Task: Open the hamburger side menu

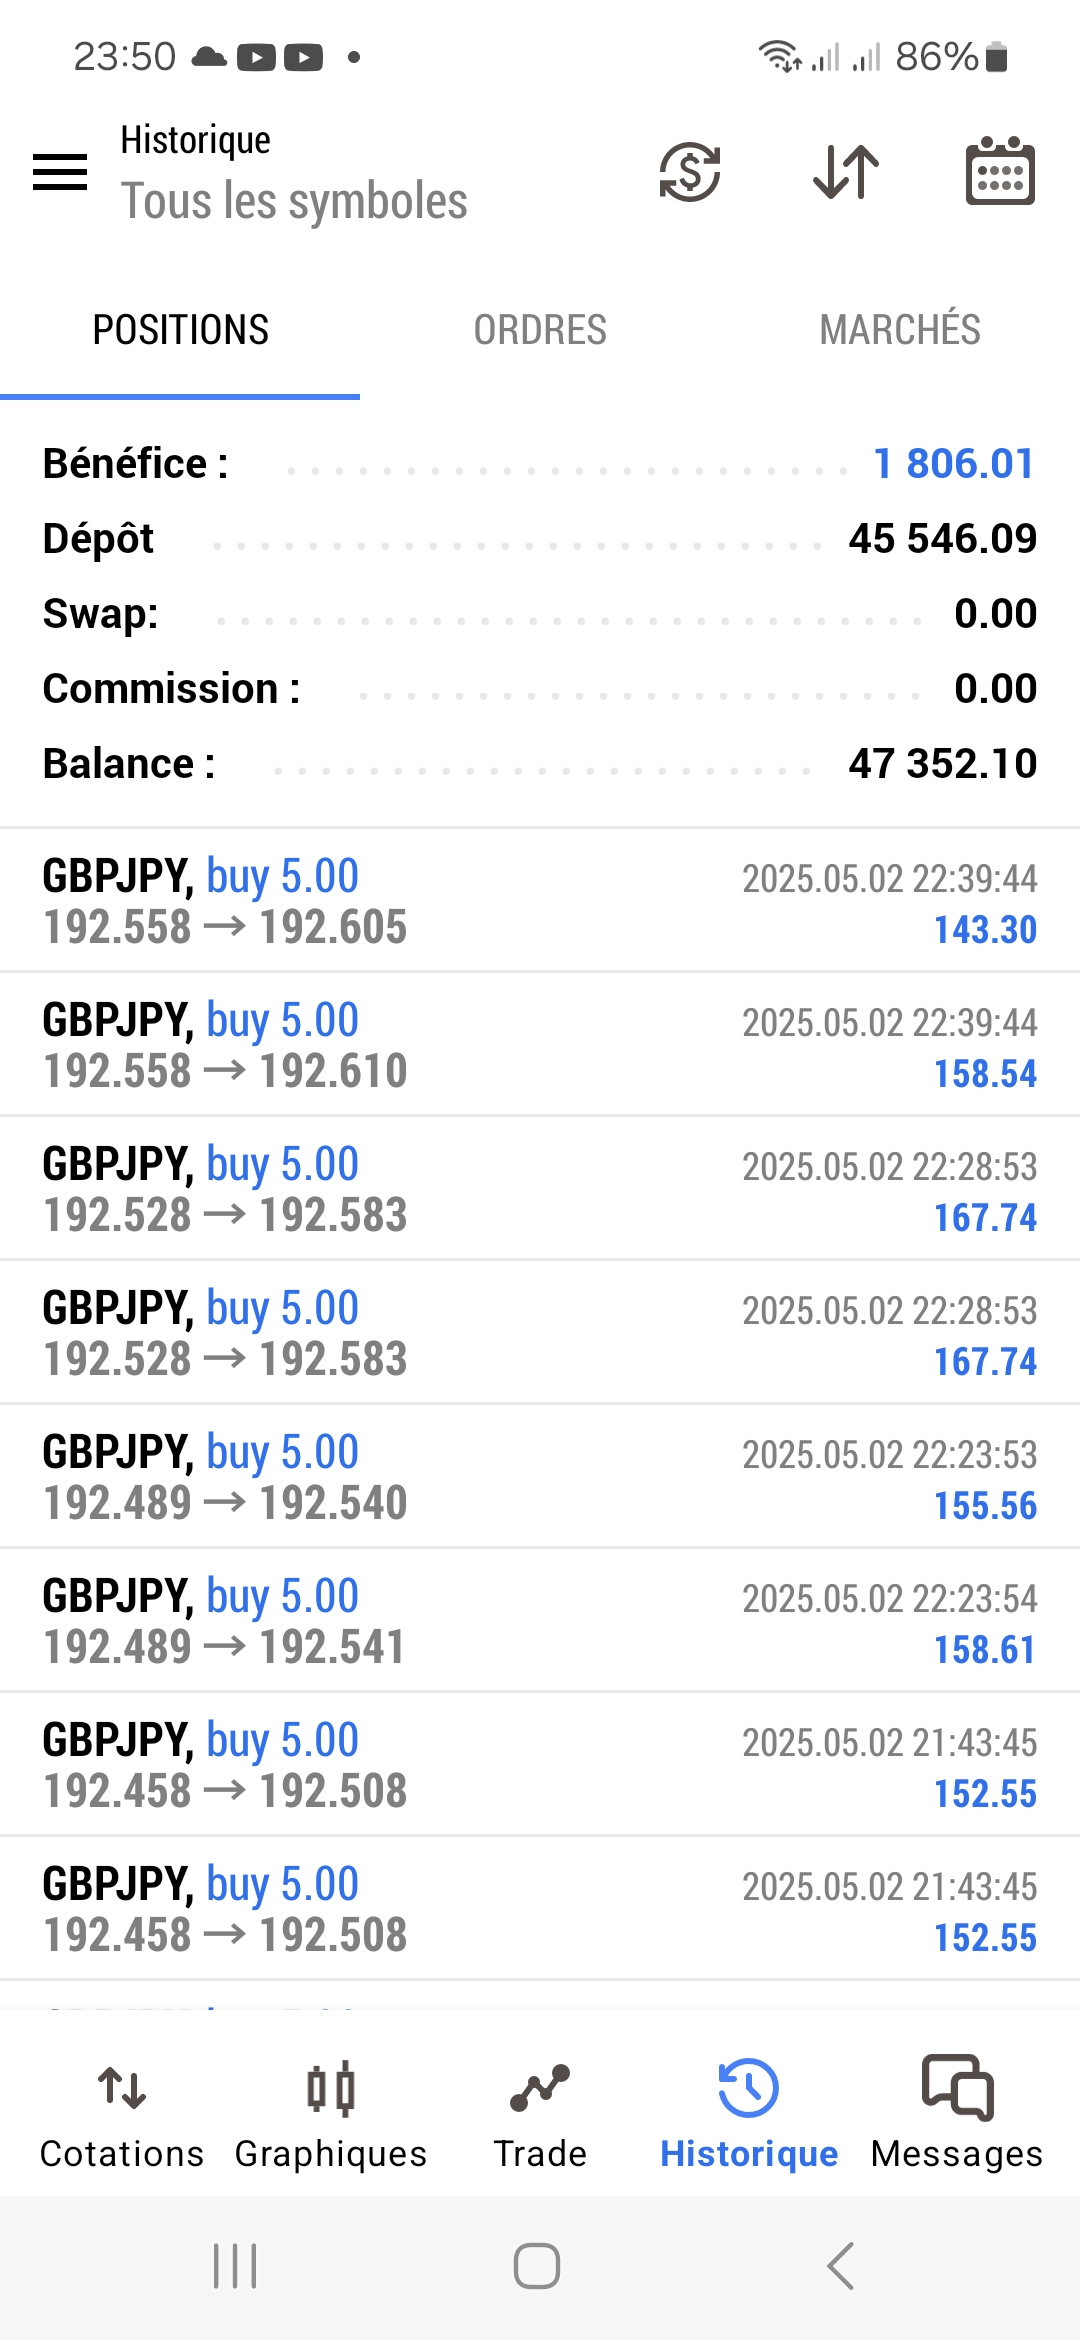Action: point(60,172)
